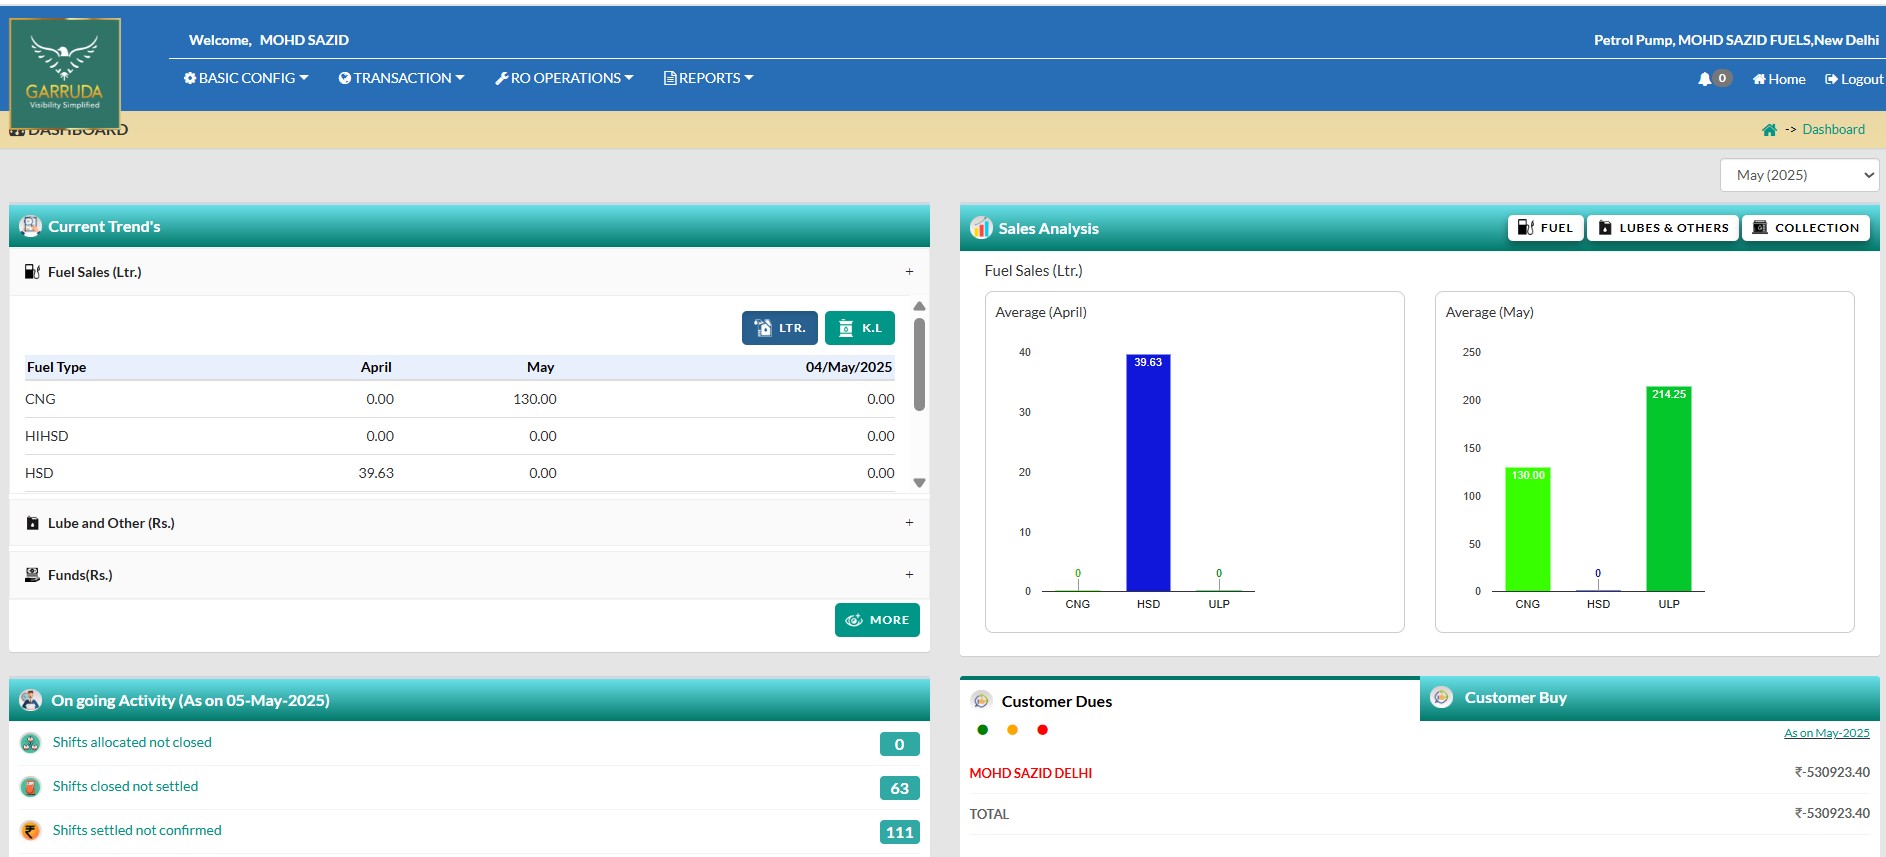Click the CNG May value 130.00
This screenshot has width=1886, height=857.
click(535, 399)
